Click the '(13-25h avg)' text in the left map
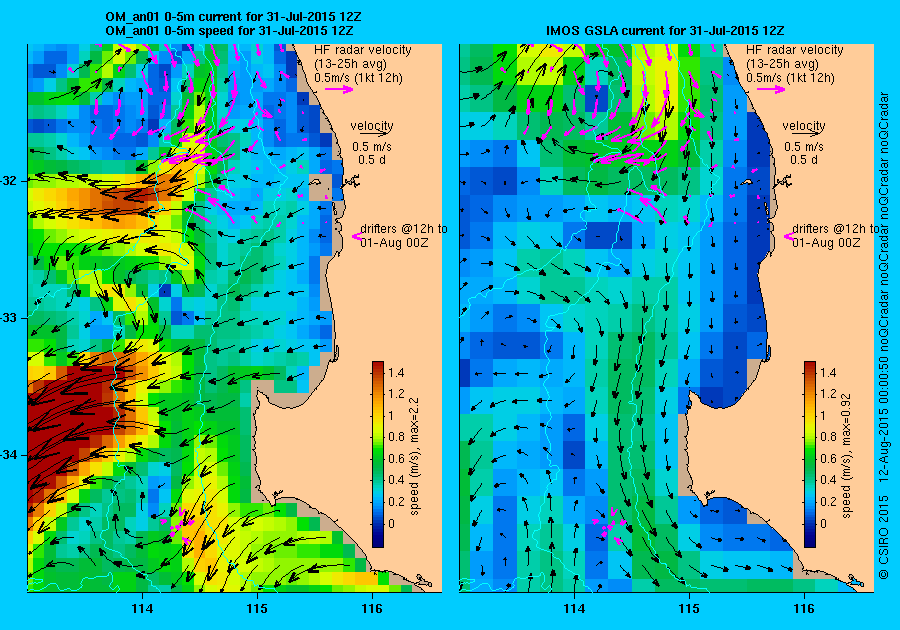 point(350,64)
